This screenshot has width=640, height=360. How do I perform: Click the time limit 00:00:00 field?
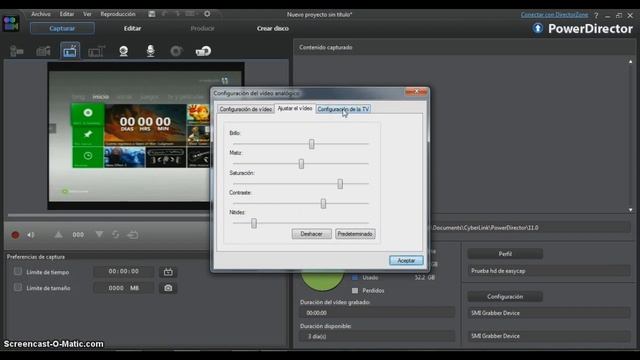coord(124,271)
